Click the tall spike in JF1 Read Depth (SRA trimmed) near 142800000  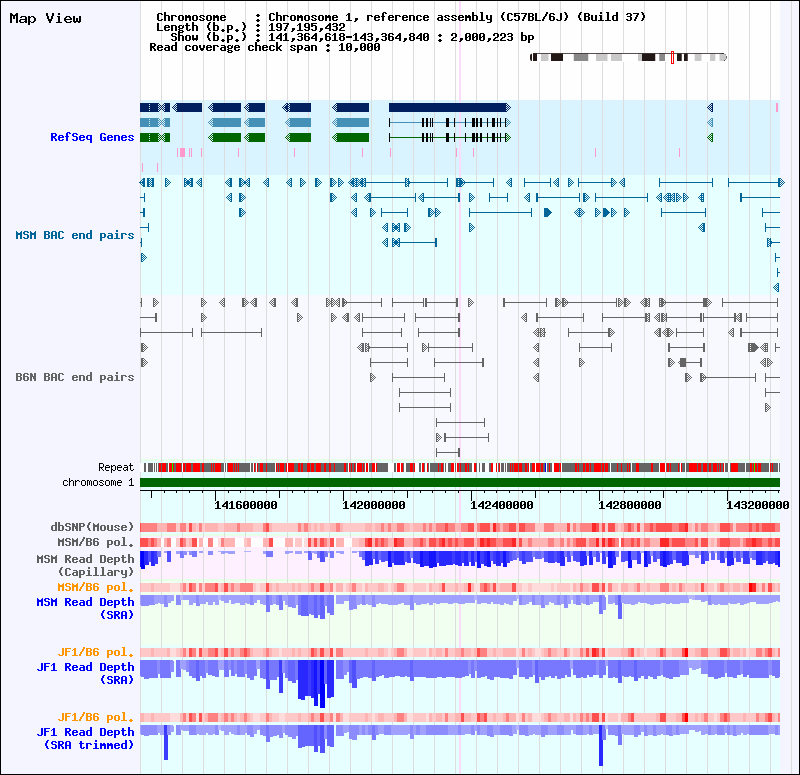(601, 745)
